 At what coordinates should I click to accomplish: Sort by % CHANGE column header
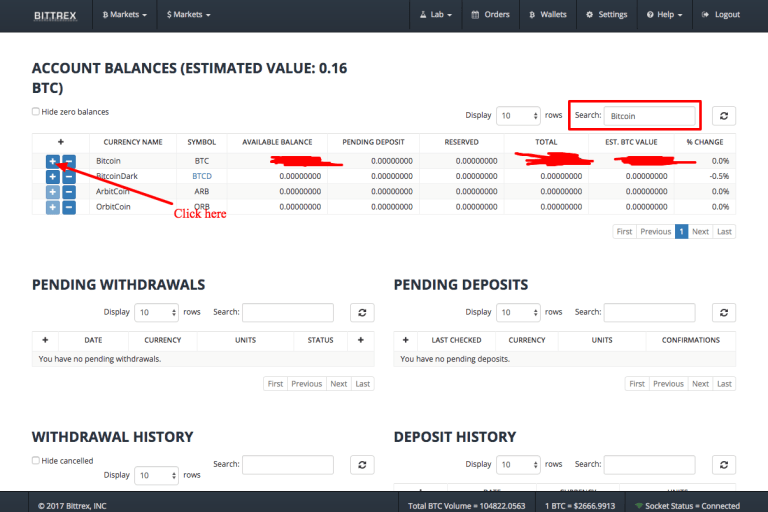(x=705, y=142)
